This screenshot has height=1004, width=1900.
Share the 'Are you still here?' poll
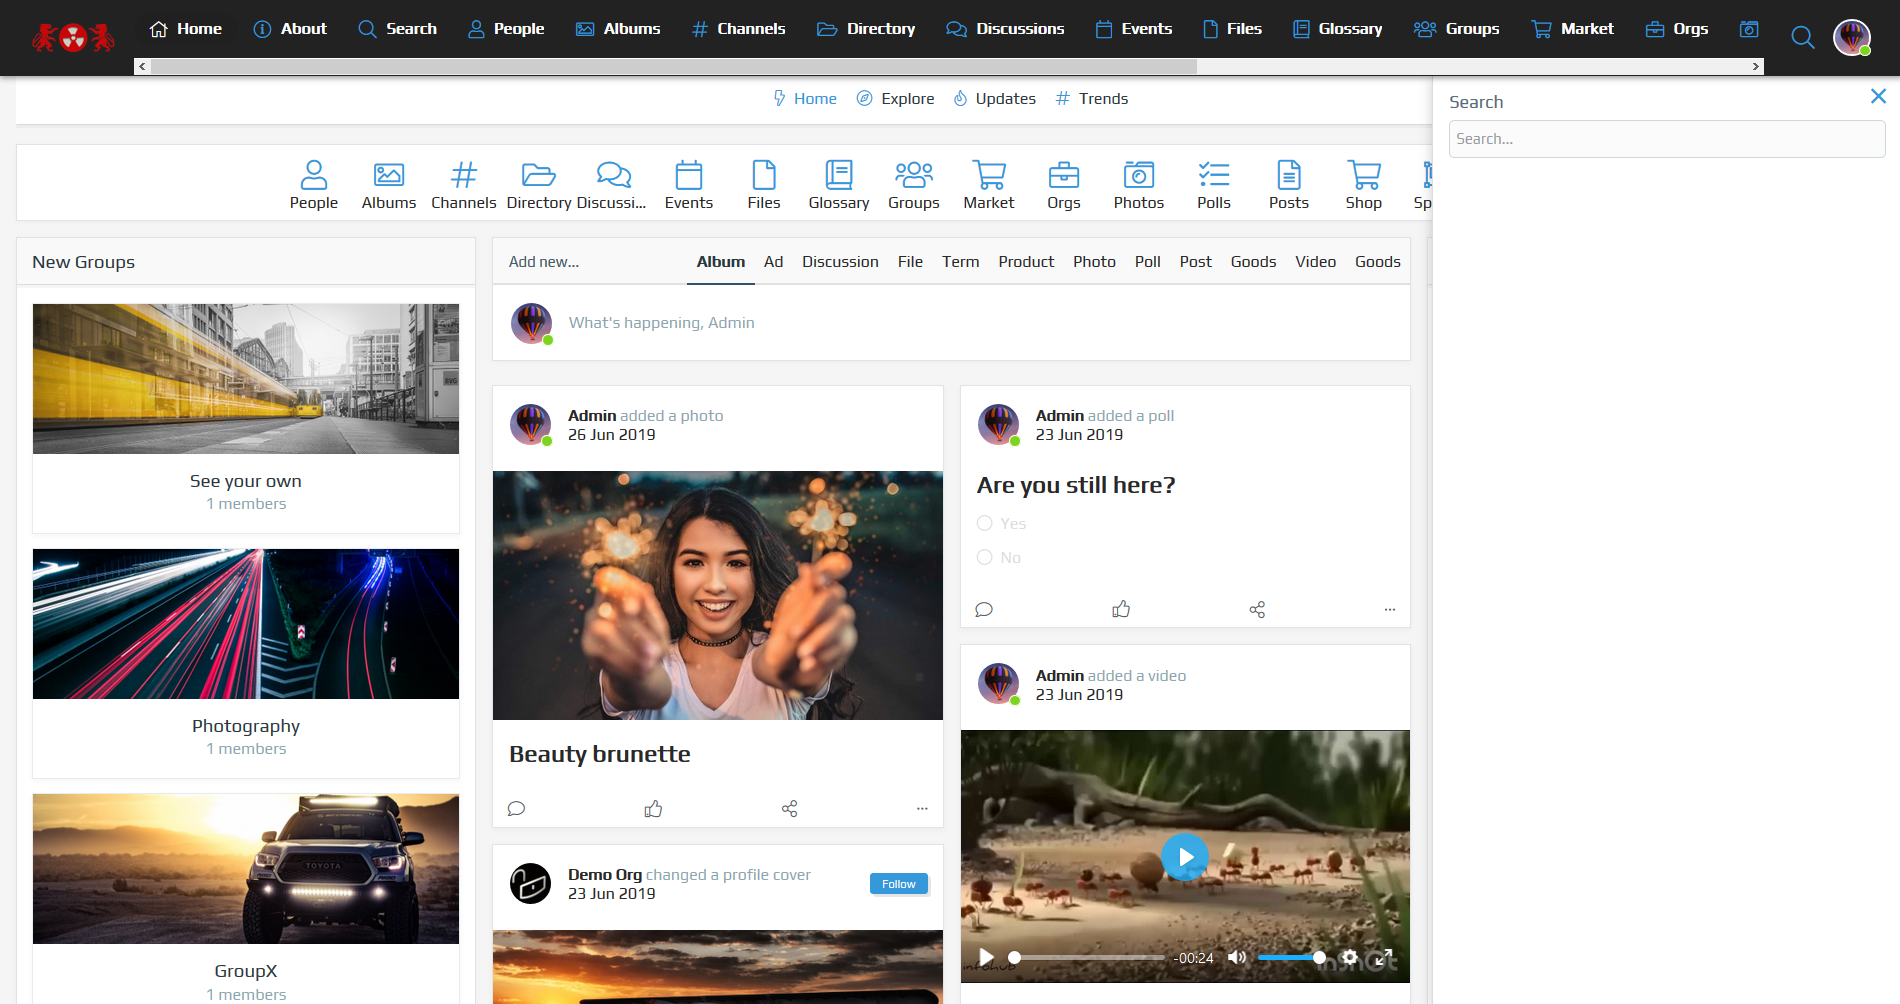click(1257, 610)
